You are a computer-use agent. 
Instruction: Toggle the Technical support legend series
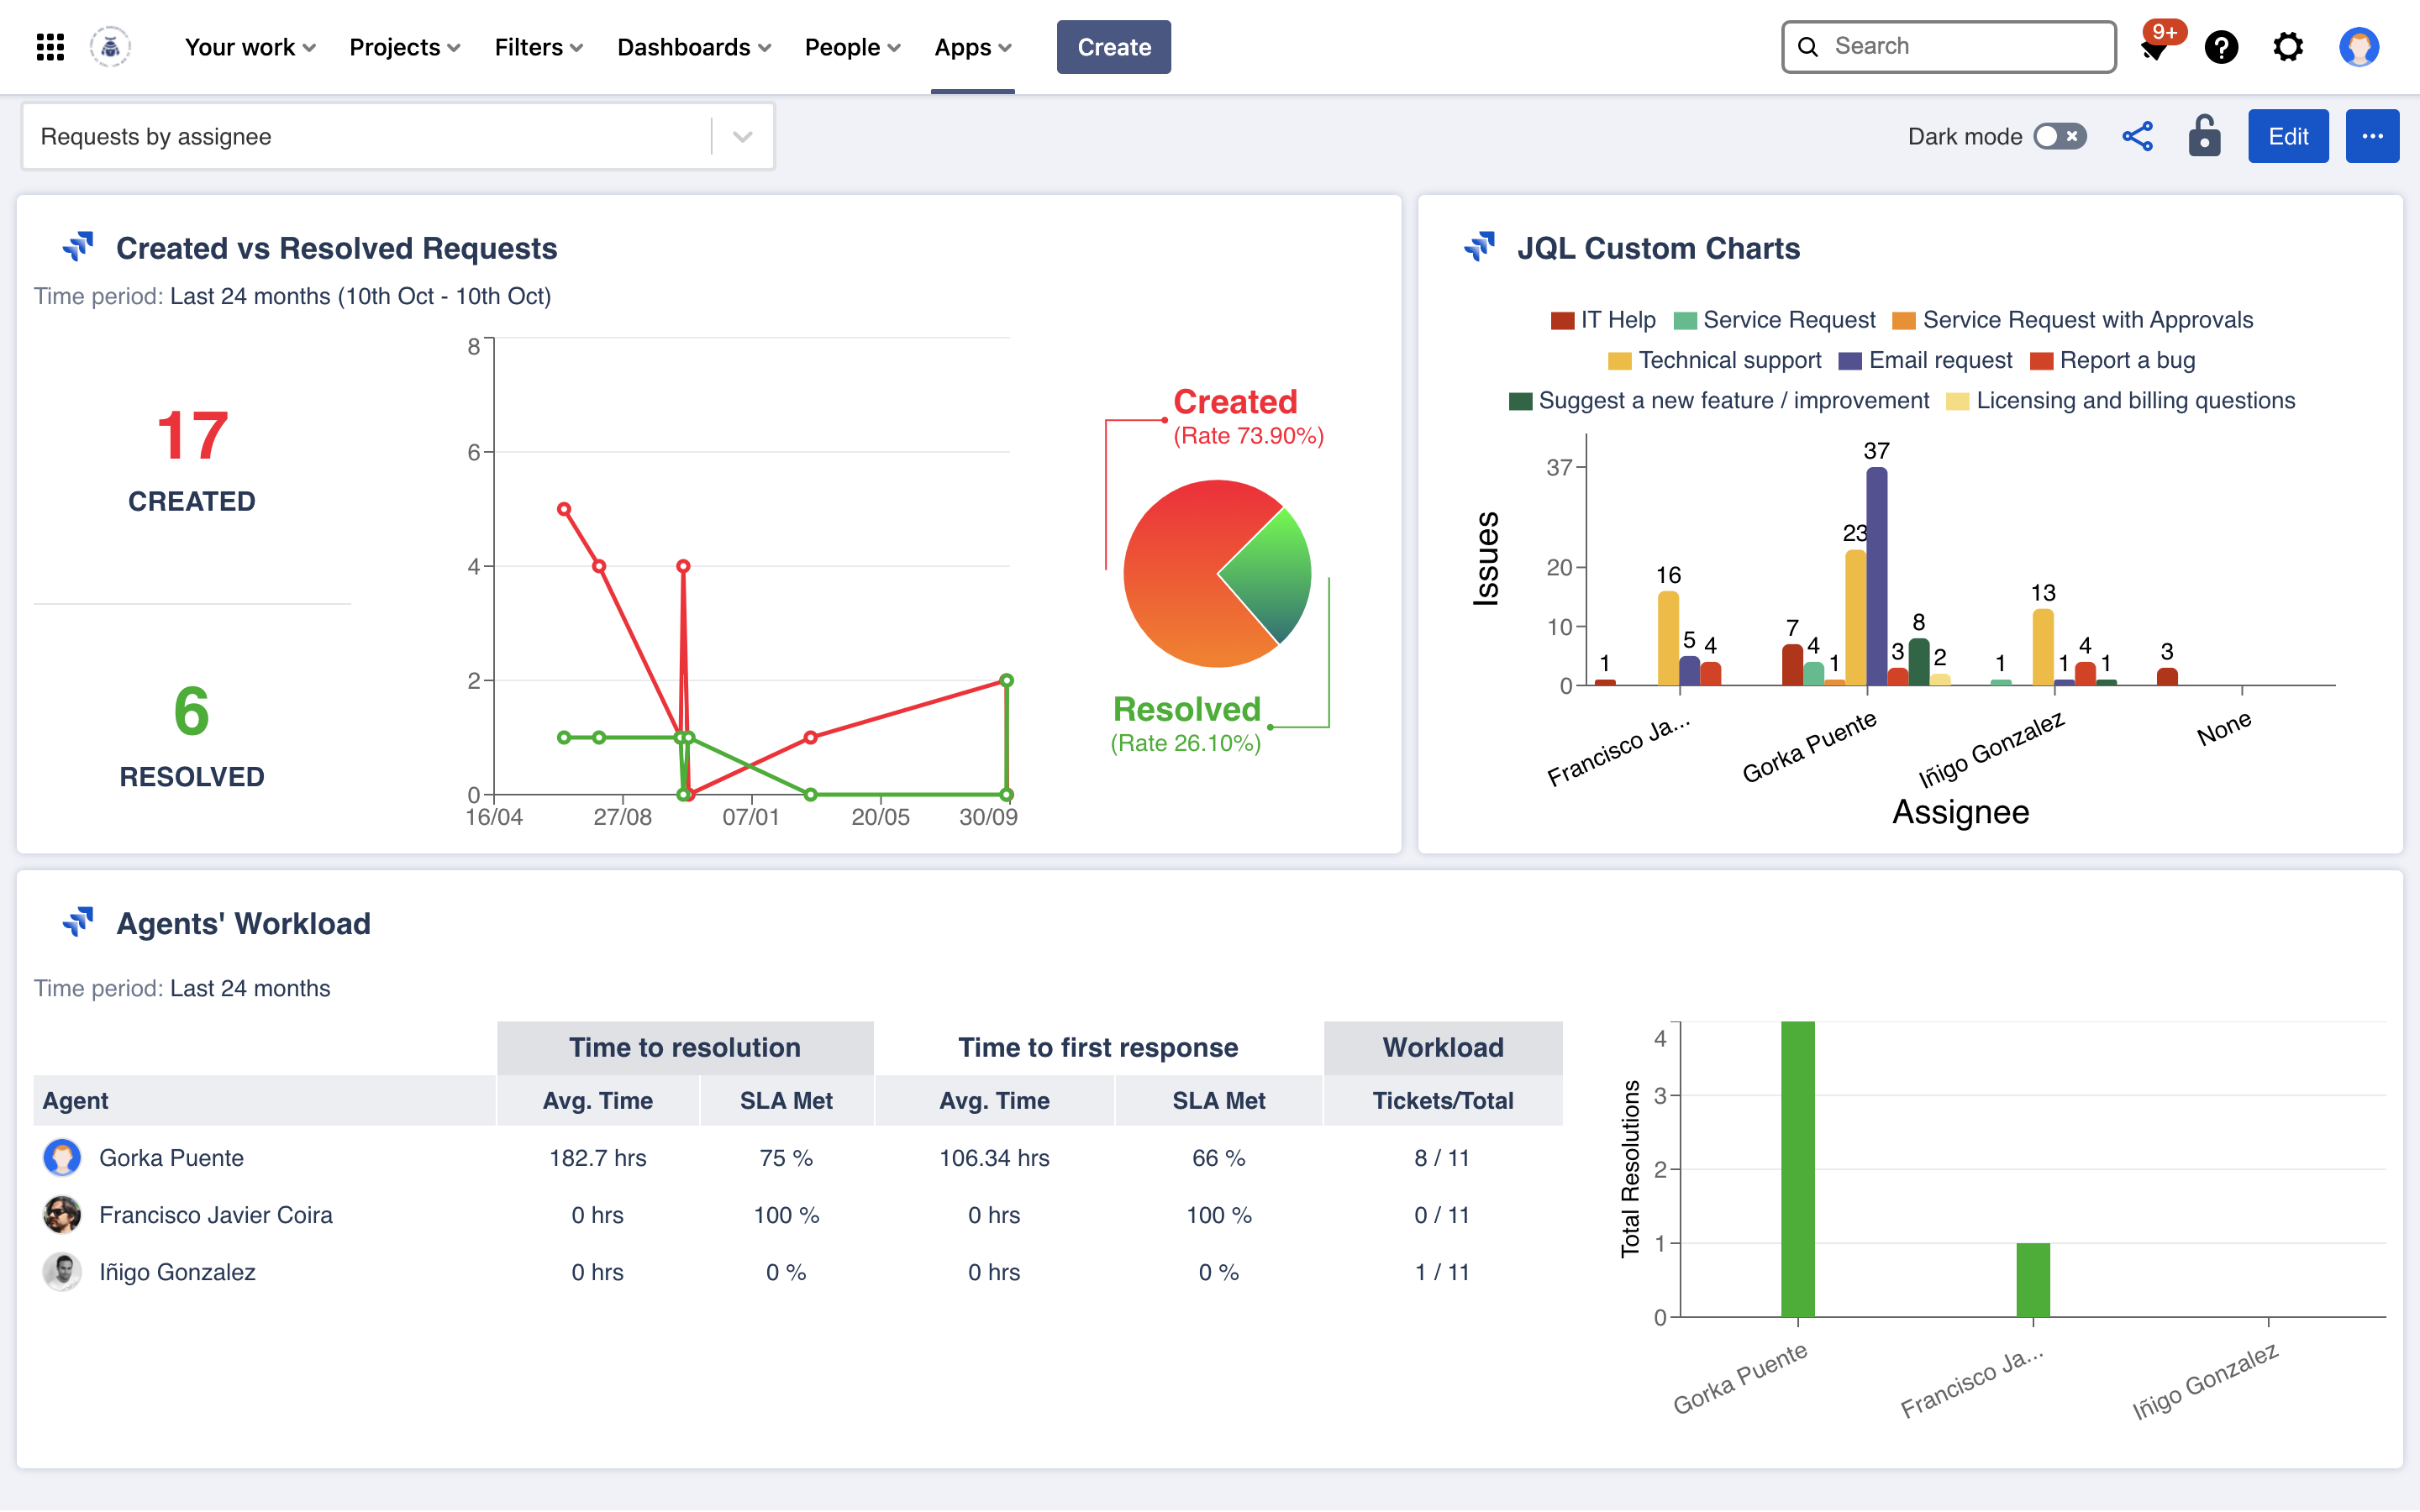click(1714, 360)
